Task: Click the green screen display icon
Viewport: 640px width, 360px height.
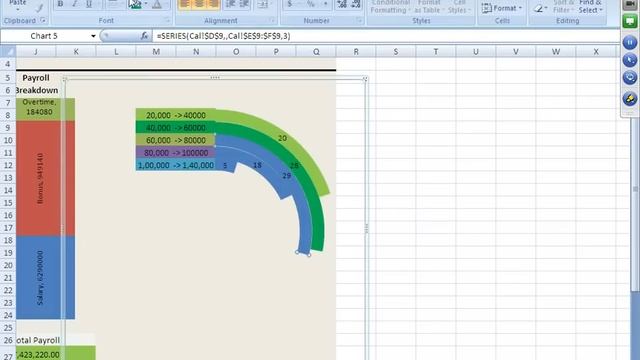Action: point(630,21)
